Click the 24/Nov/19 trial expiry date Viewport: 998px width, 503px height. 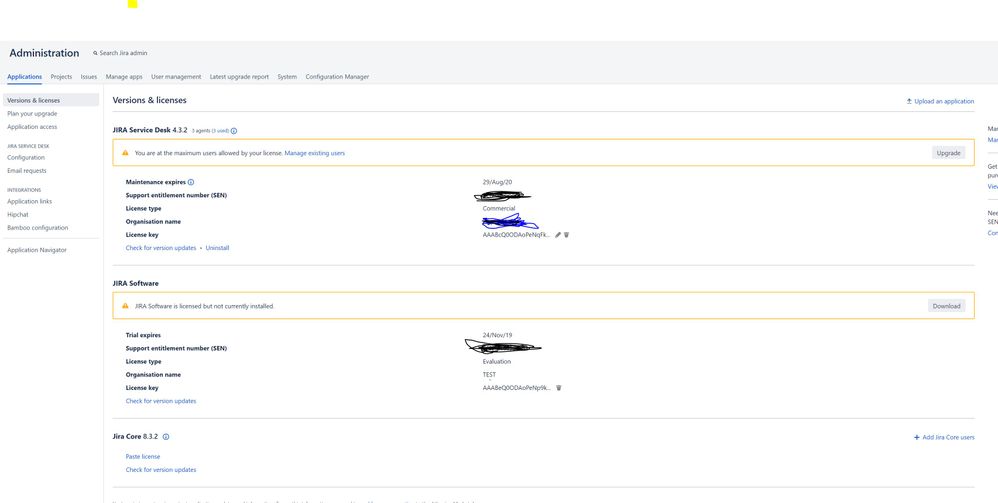click(x=497, y=335)
